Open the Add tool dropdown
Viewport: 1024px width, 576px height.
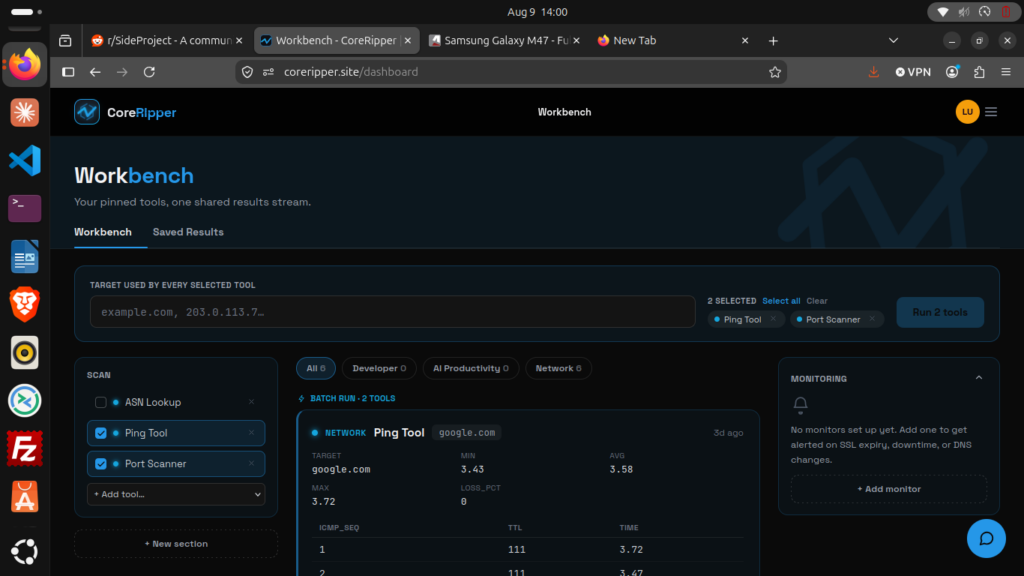[176, 494]
